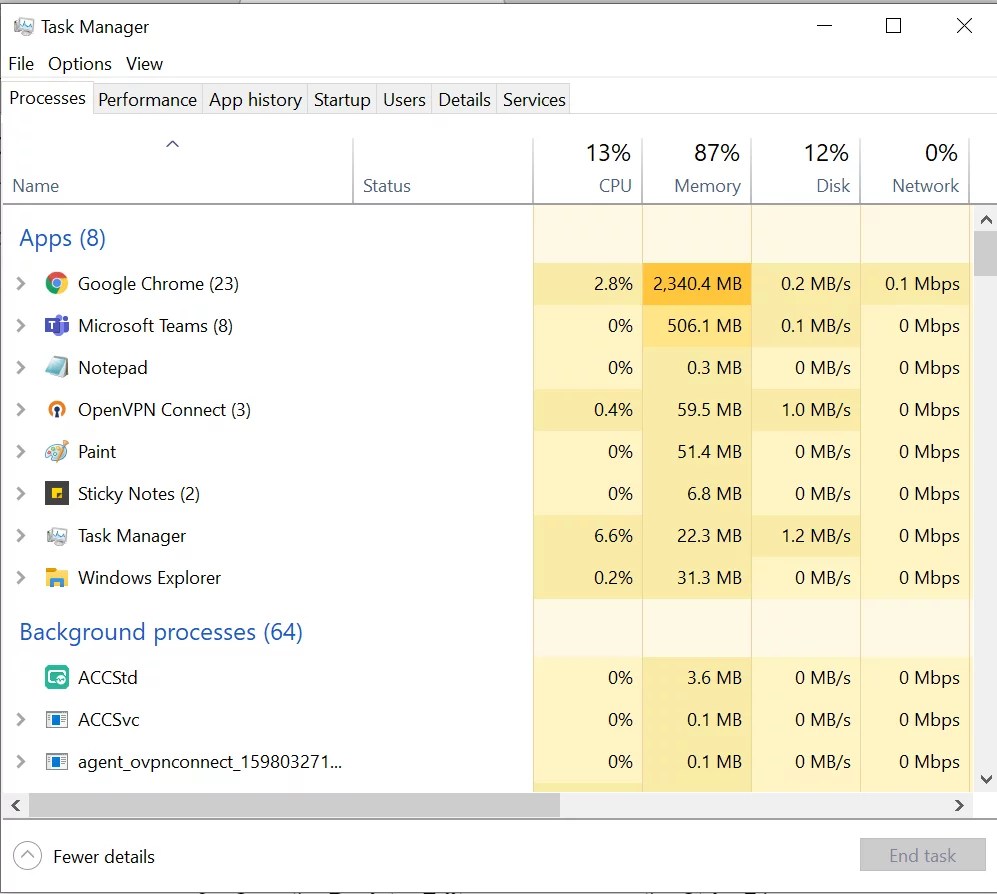Click the OpenVPN Connect icon
This screenshot has width=997, height=894.
[x=57, y=409]
